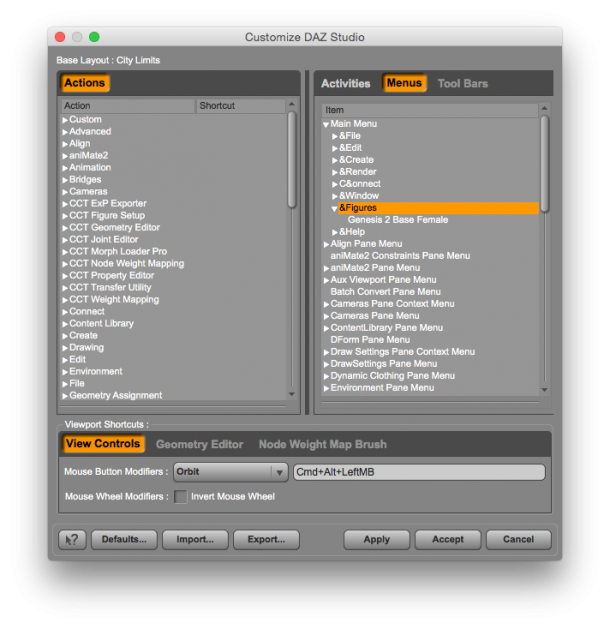Expand the aniMate2 action group
The image size is (610, 629).
point(65,156)
